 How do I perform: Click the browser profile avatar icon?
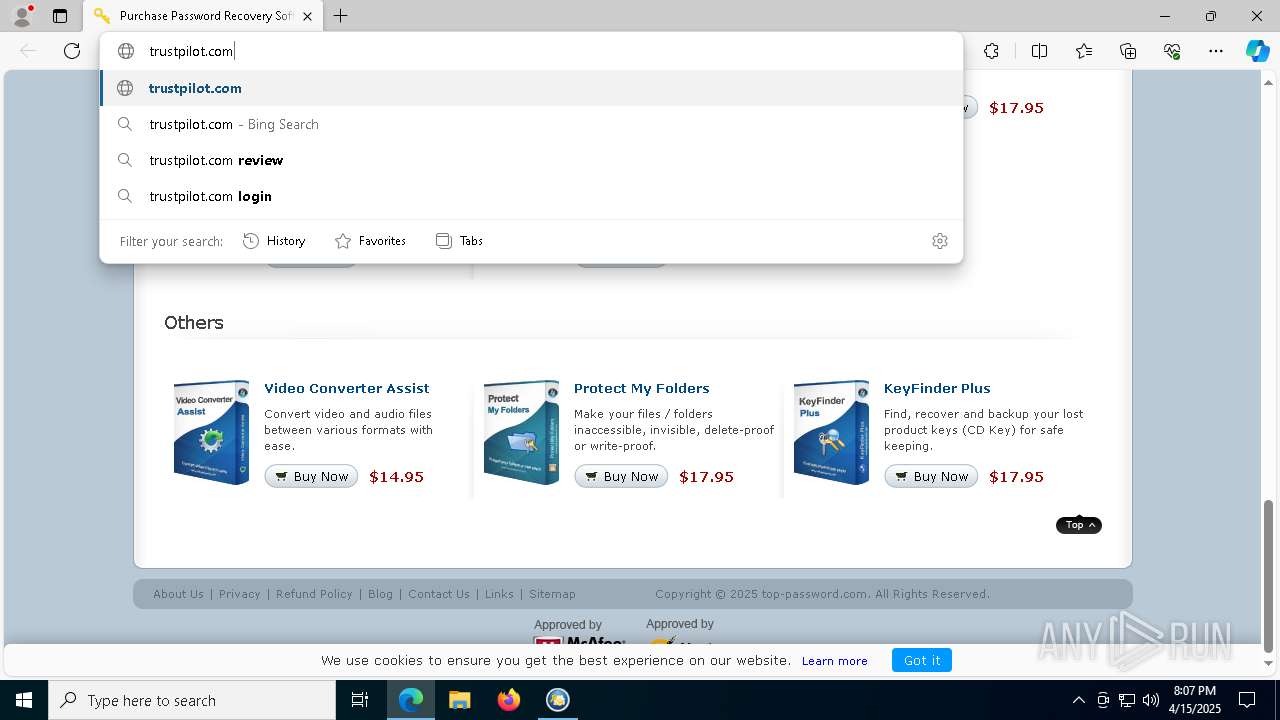click(22, 16)
